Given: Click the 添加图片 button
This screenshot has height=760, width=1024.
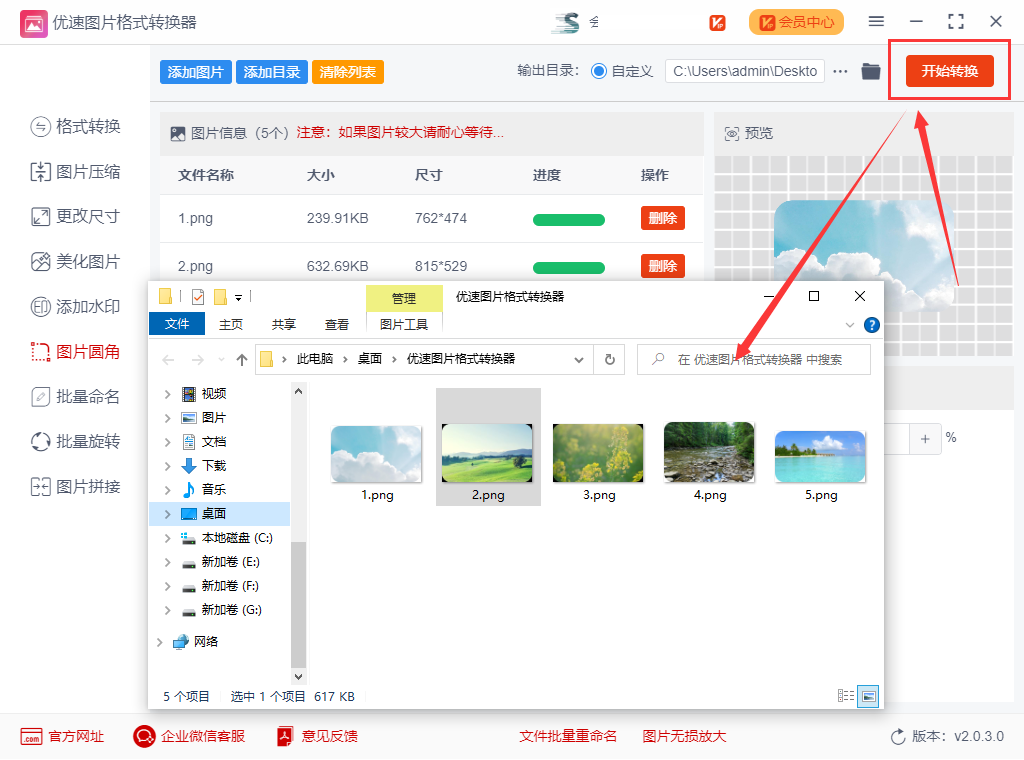Looking at the screenshot, I should tap(195, 72).
